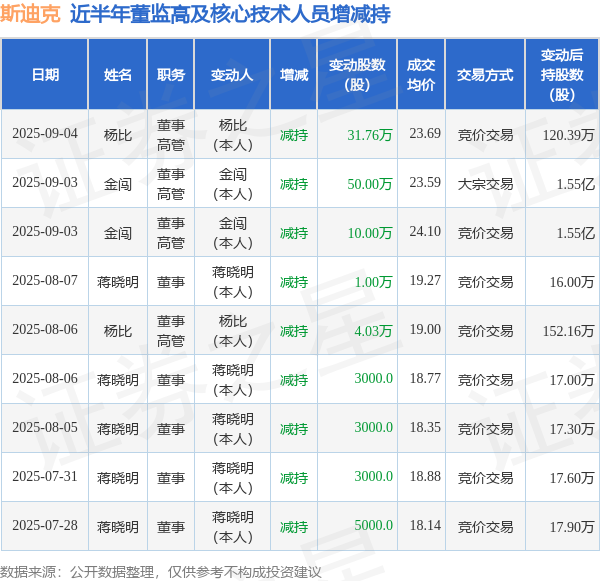Click the 变动人 column header
Image resolution: width=600 pixels, height=581 pixels.
point(232,75)
